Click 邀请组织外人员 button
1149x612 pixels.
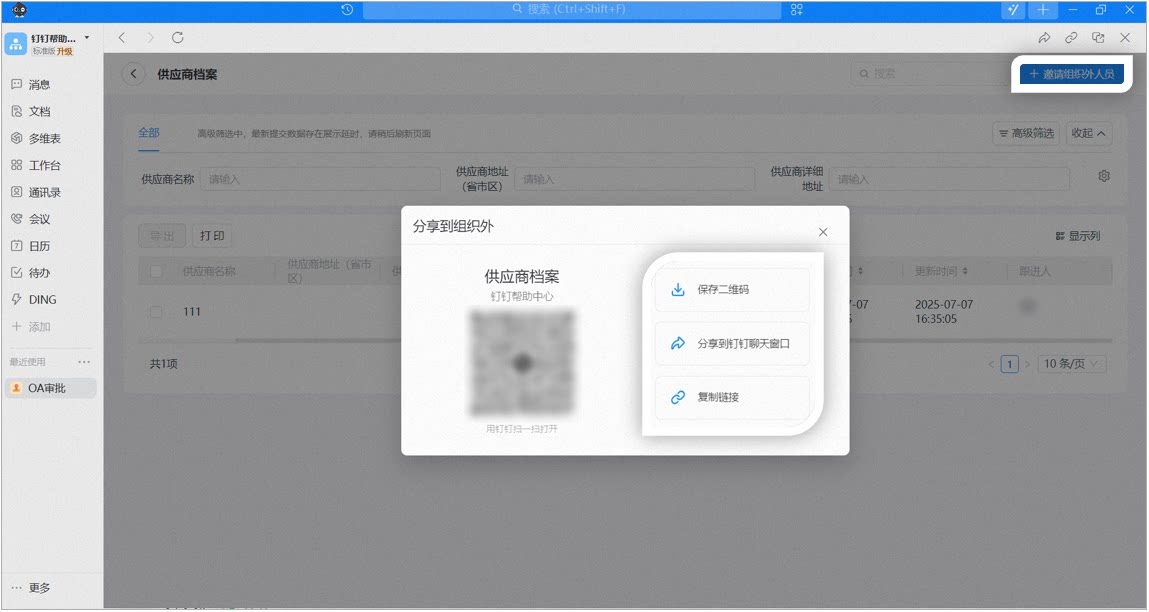pos(1071,74)
